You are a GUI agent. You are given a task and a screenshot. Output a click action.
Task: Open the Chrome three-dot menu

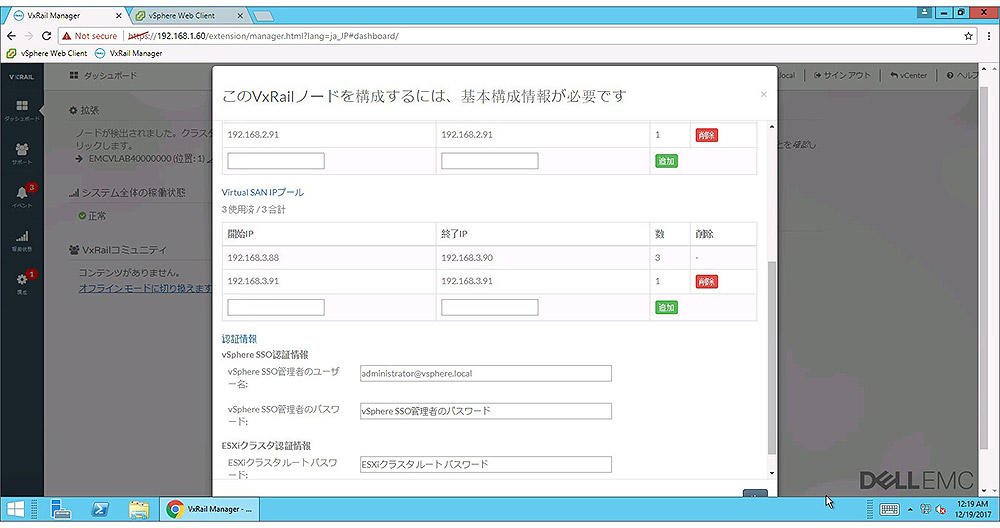pyautogui.click(x=989, y=36)
